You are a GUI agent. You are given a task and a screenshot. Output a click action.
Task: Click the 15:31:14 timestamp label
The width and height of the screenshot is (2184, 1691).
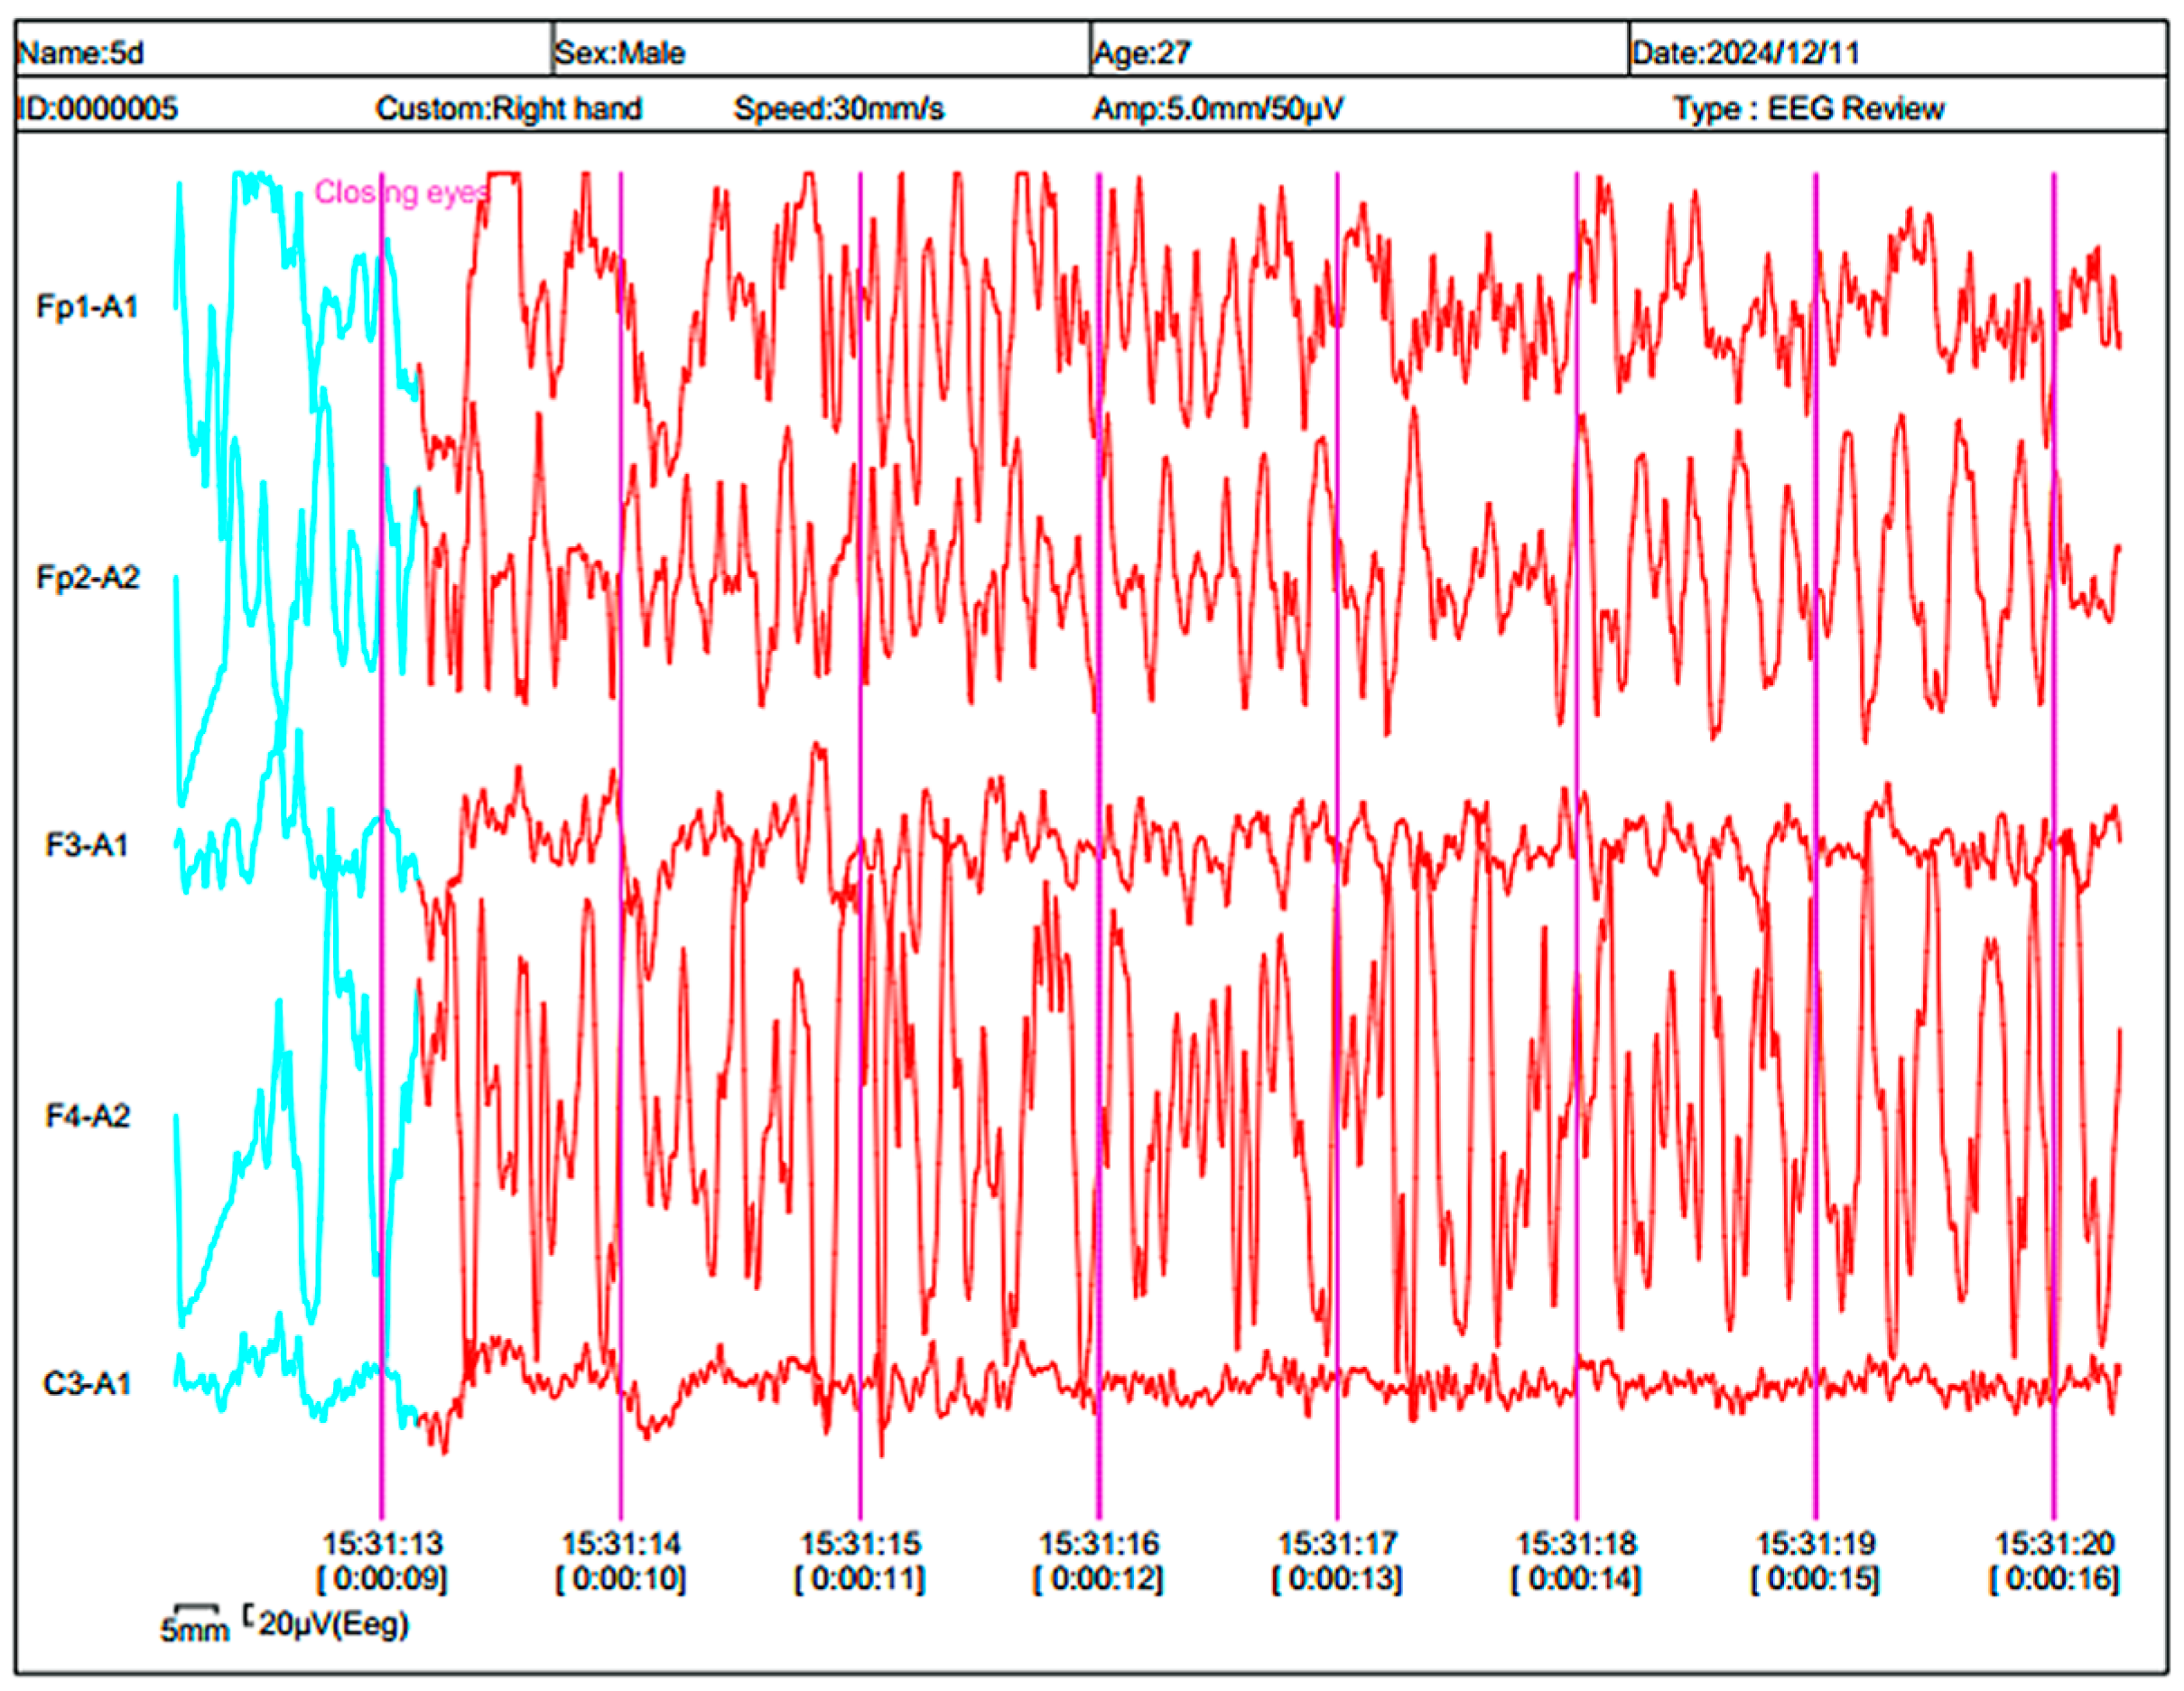click(621, 1543)
